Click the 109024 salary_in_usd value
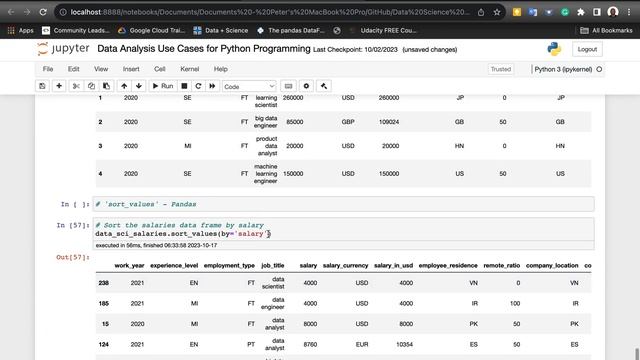Image resolution: width=640 pixels, height=360 pixels. [389, 122]
